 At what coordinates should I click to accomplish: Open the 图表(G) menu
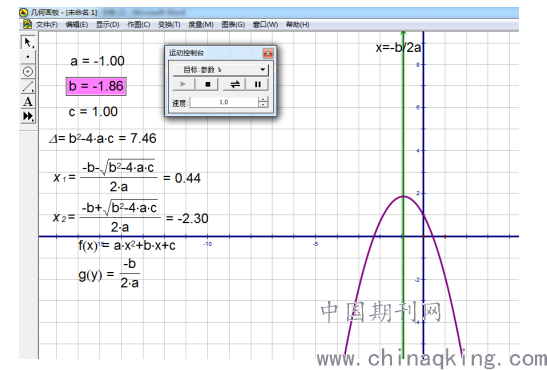point(233,25)
